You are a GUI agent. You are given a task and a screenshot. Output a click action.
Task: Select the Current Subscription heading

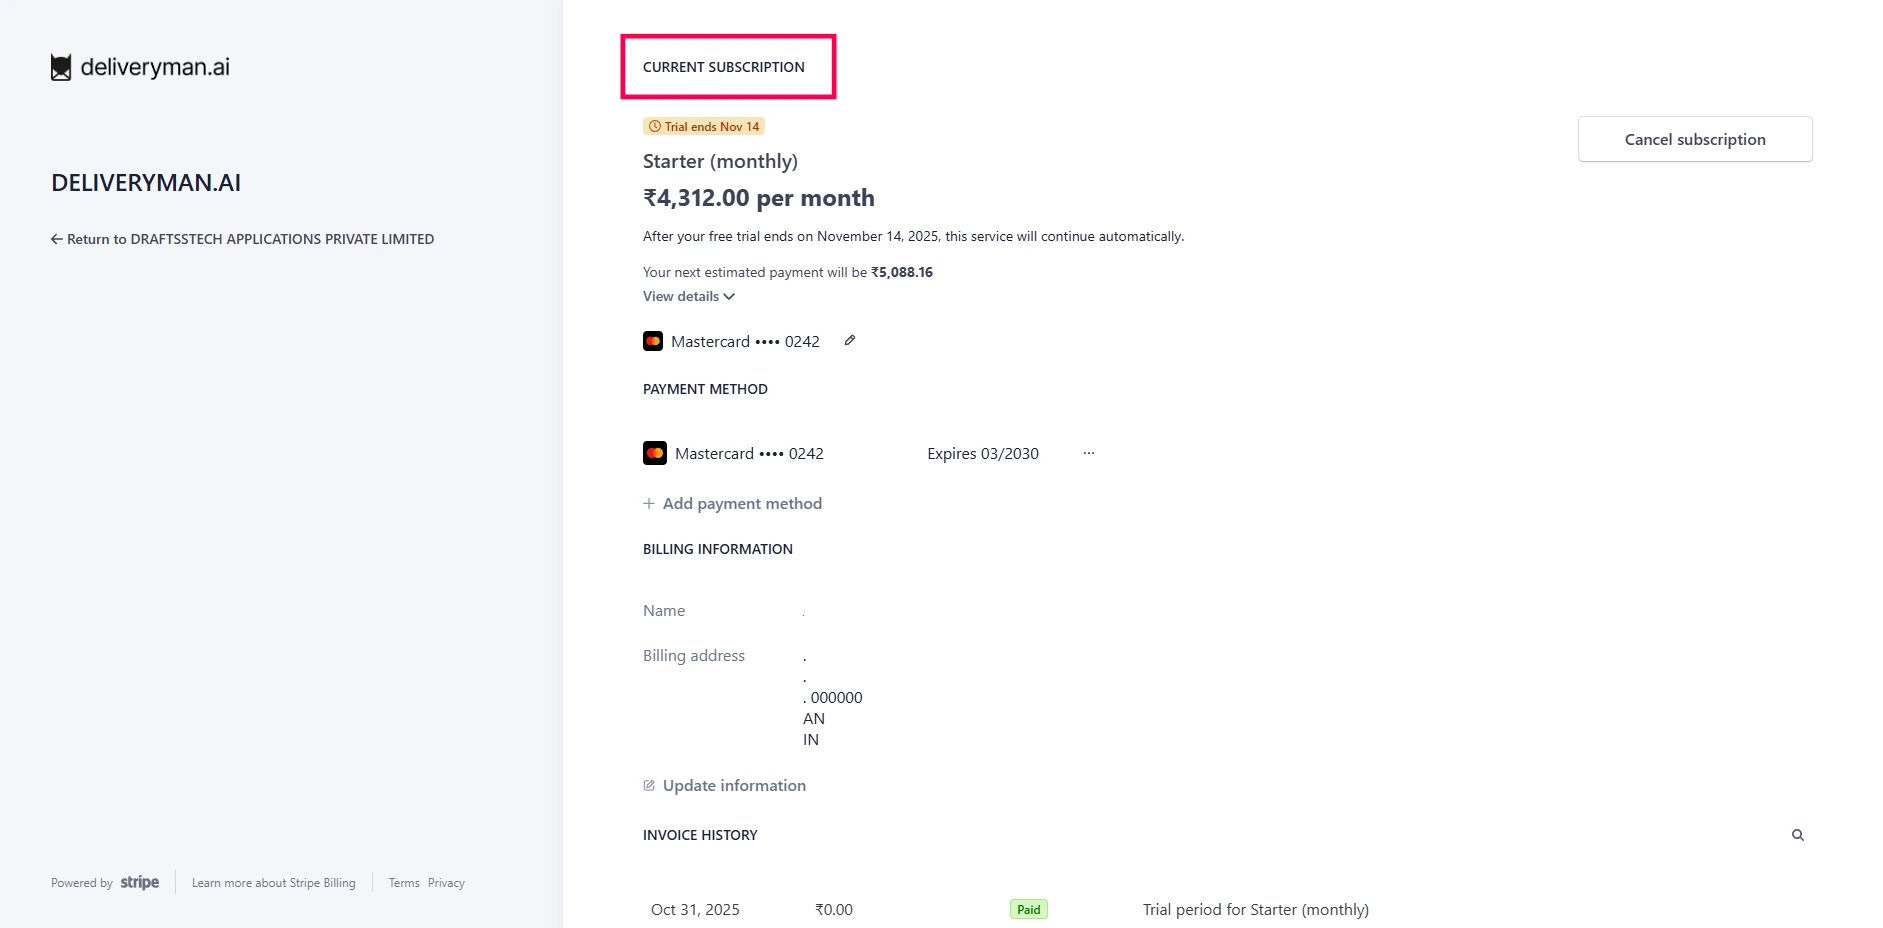723,67
